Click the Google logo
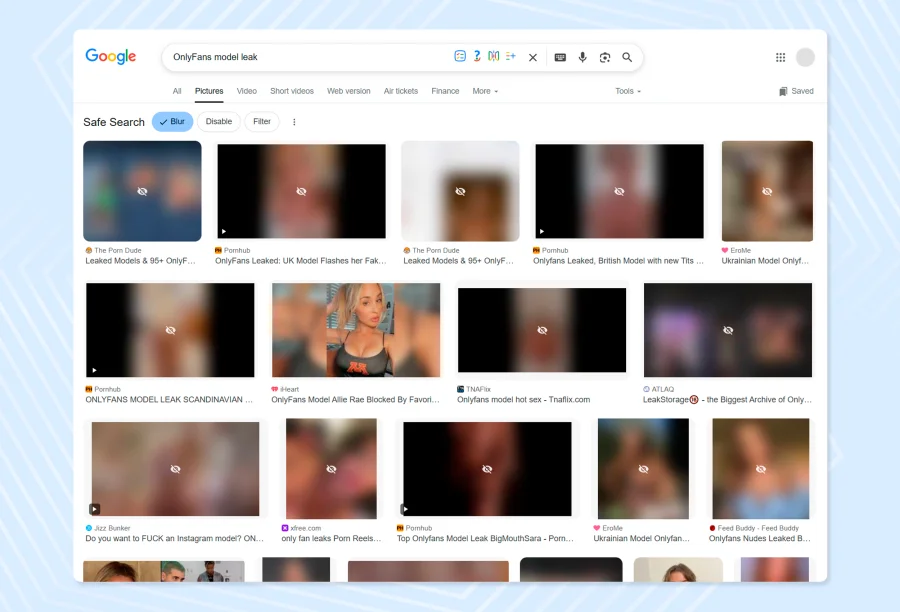Image resolution: width=900 pixels, height=612 pixels. (110, 57)
